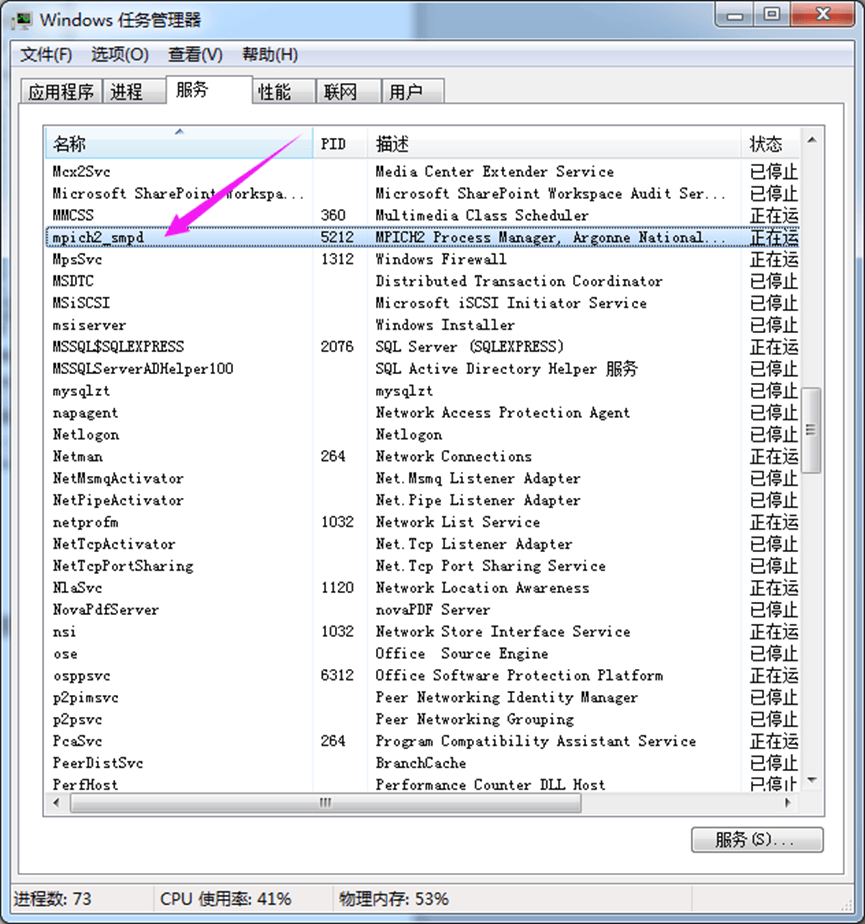Select the Microsoft SharePoint Workspa... row
865x924 pixels.
422,193
